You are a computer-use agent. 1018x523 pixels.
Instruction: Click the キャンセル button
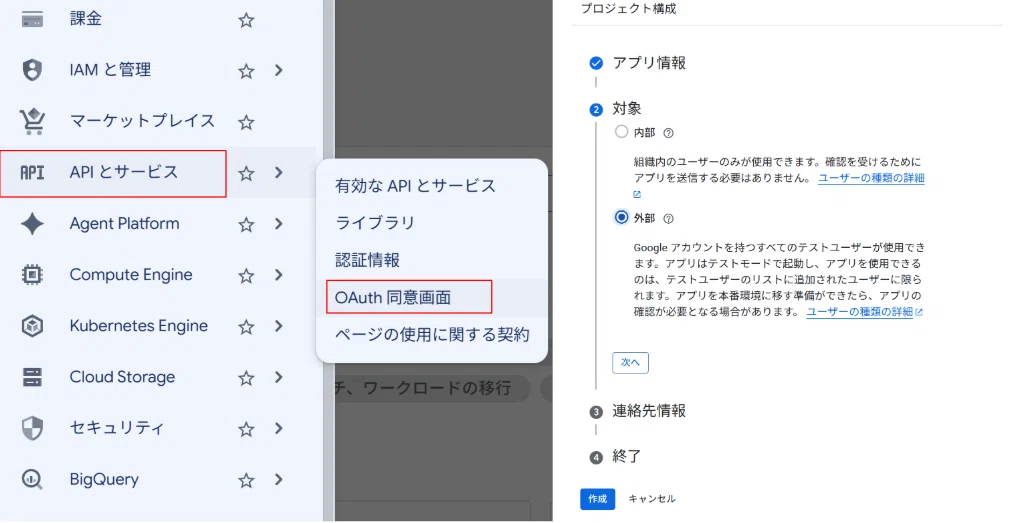pos(652,499)
